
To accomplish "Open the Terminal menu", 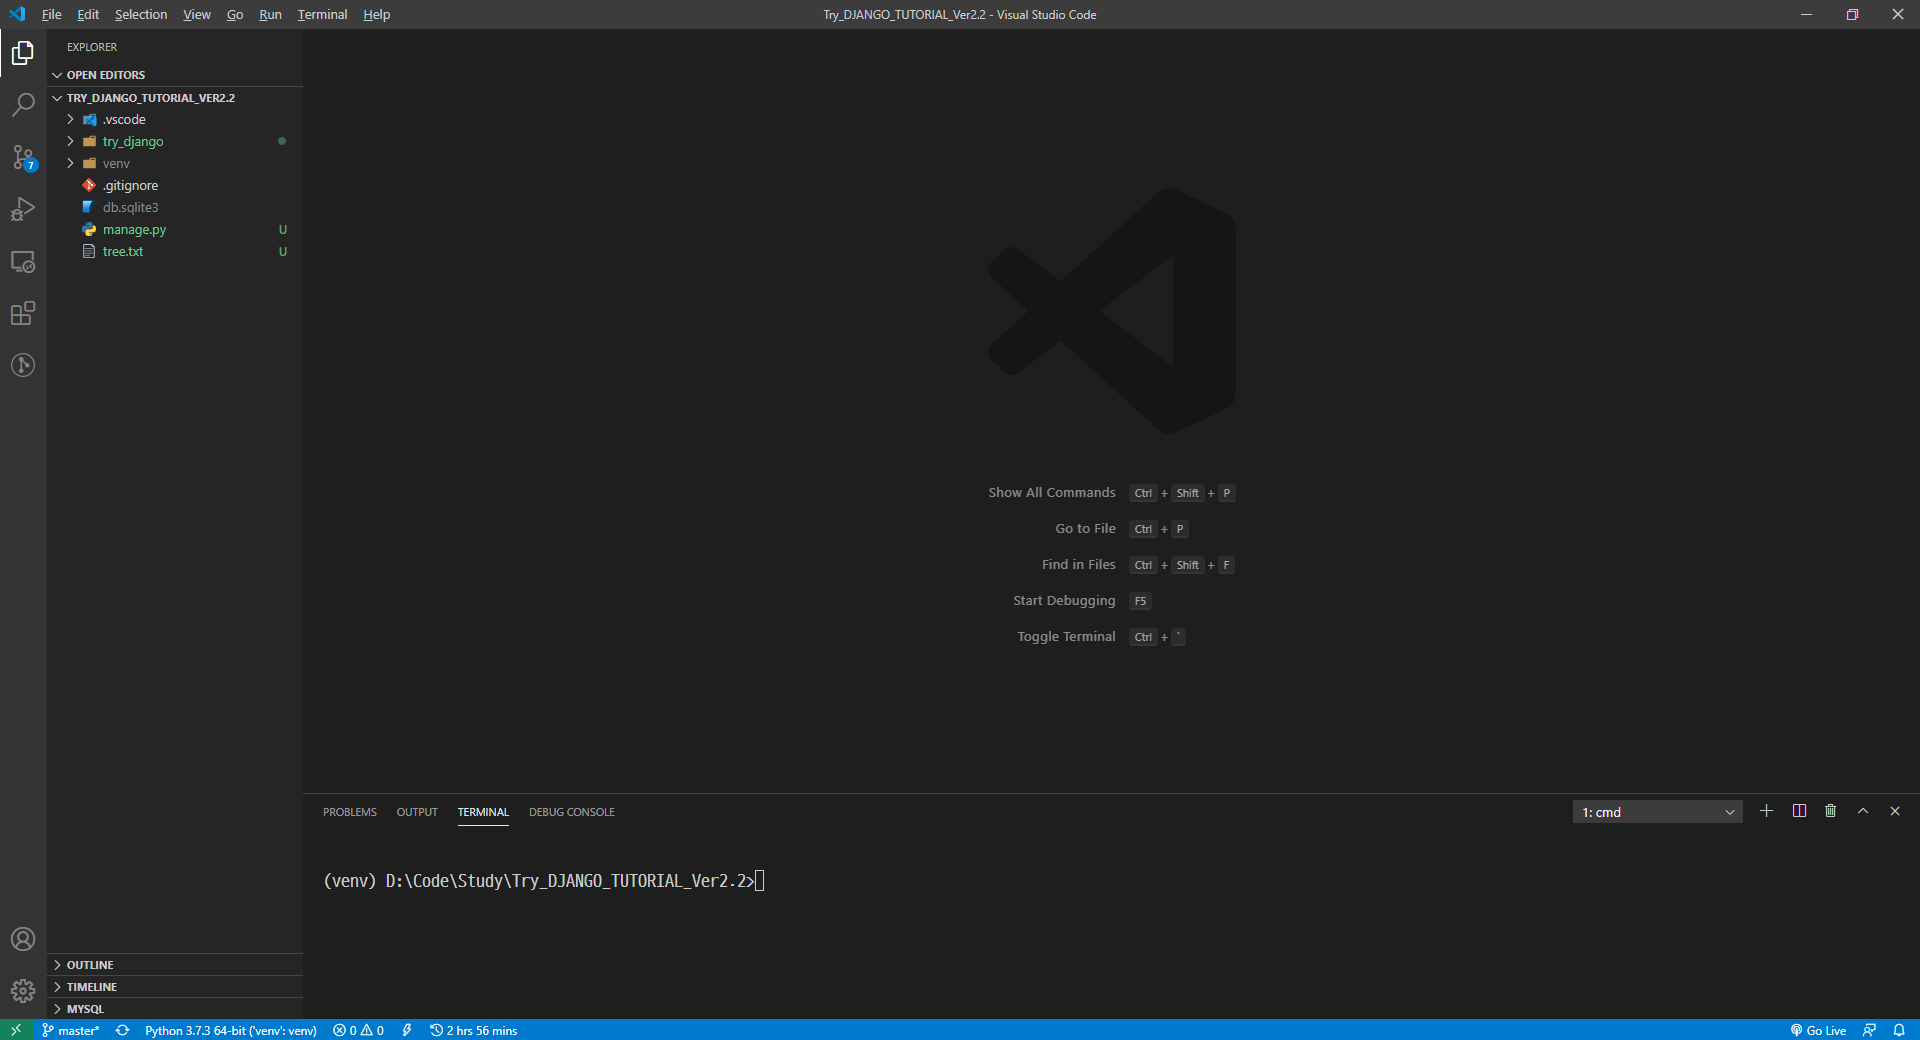I will click(322, 14).
